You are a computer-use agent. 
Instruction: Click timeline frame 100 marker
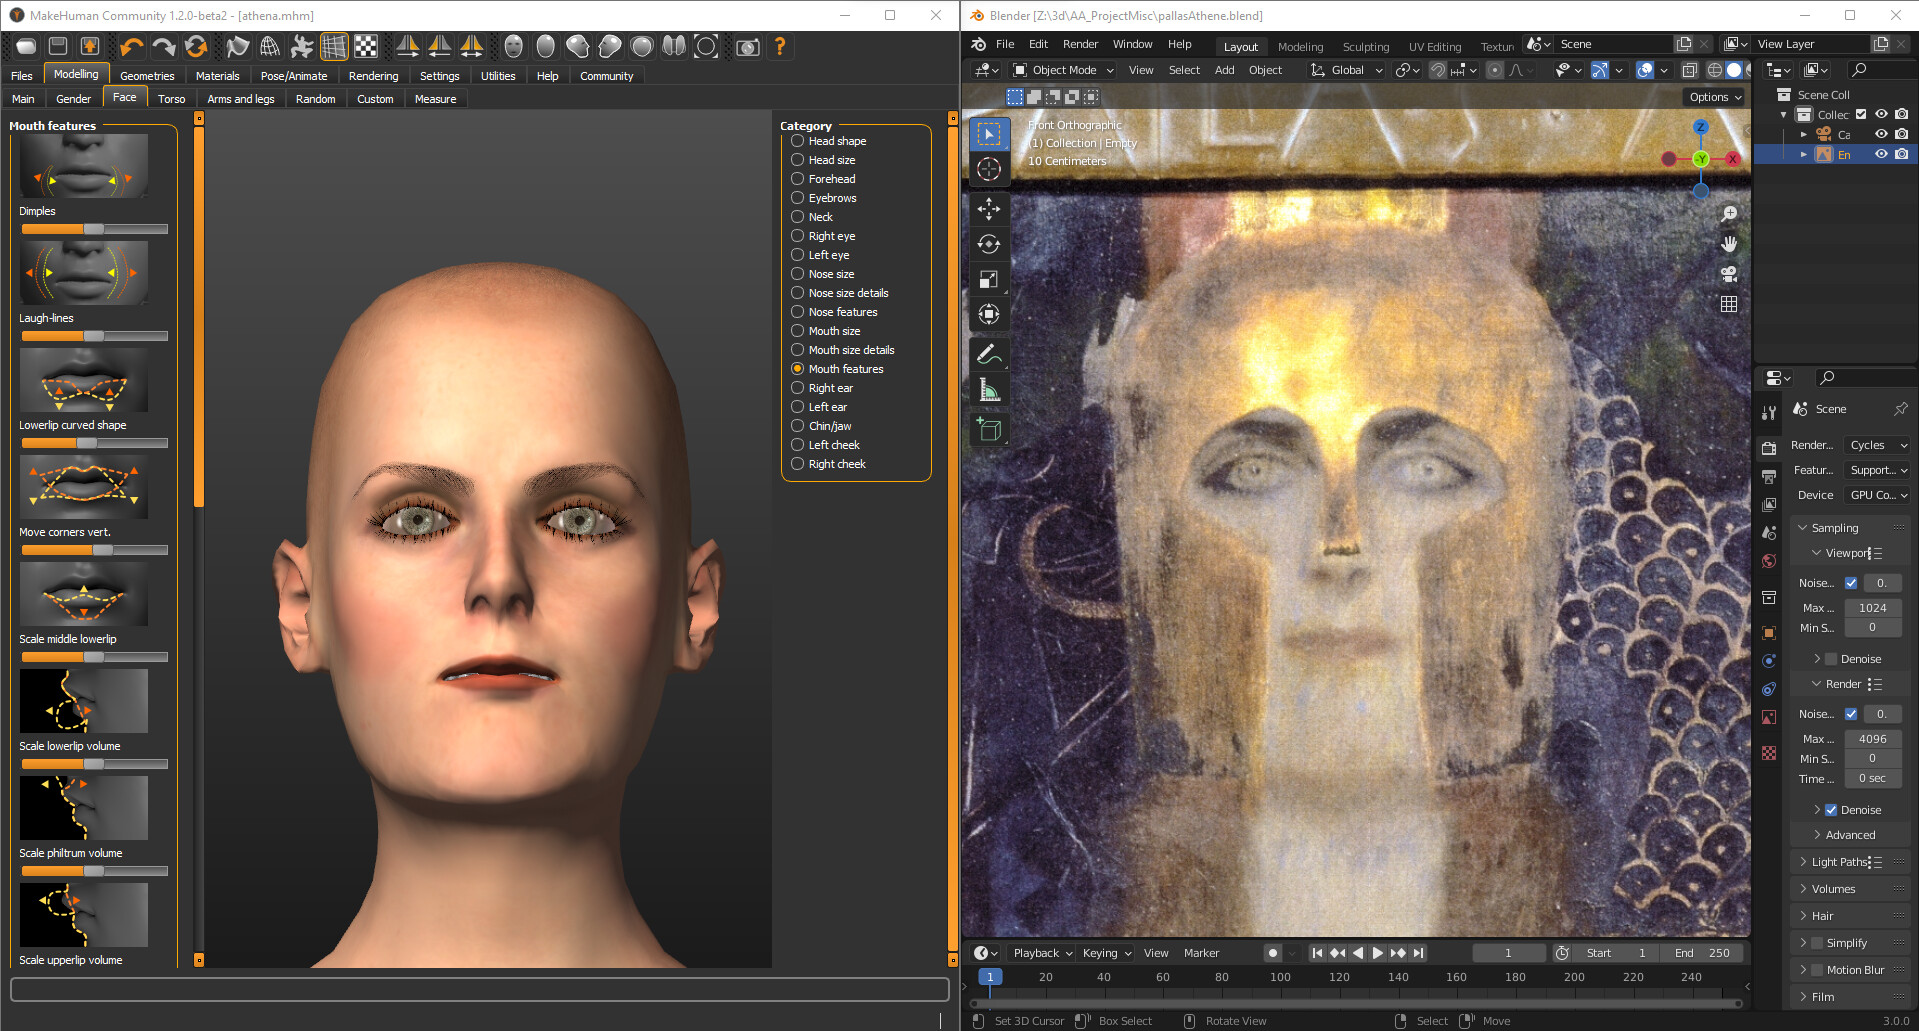tap(1280, 977)
